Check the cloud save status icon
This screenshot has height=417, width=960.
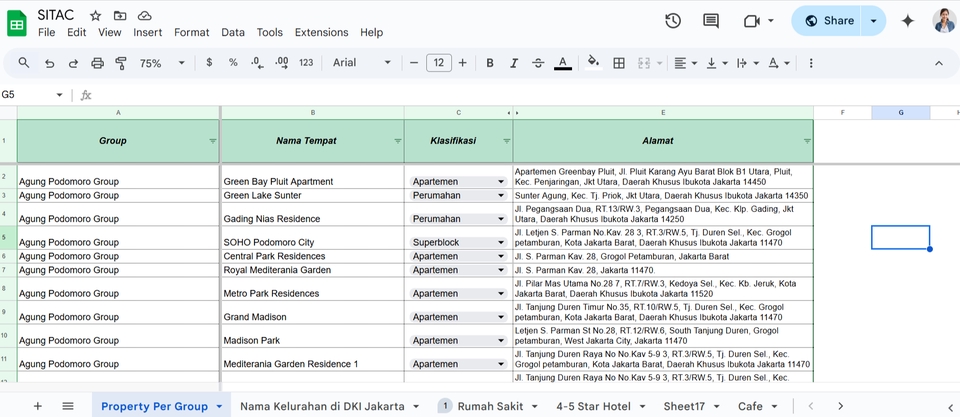144,16
